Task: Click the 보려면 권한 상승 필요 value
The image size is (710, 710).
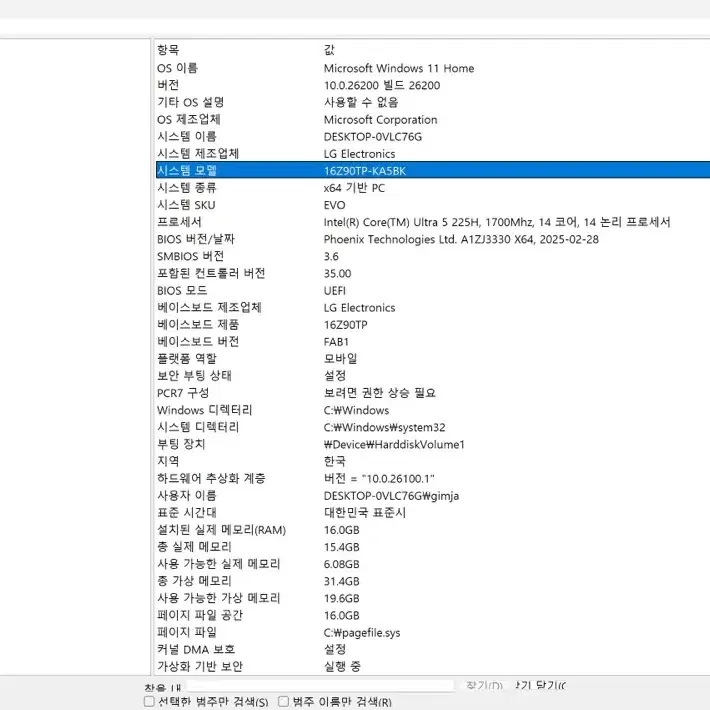Action: [x=379, y=393]
